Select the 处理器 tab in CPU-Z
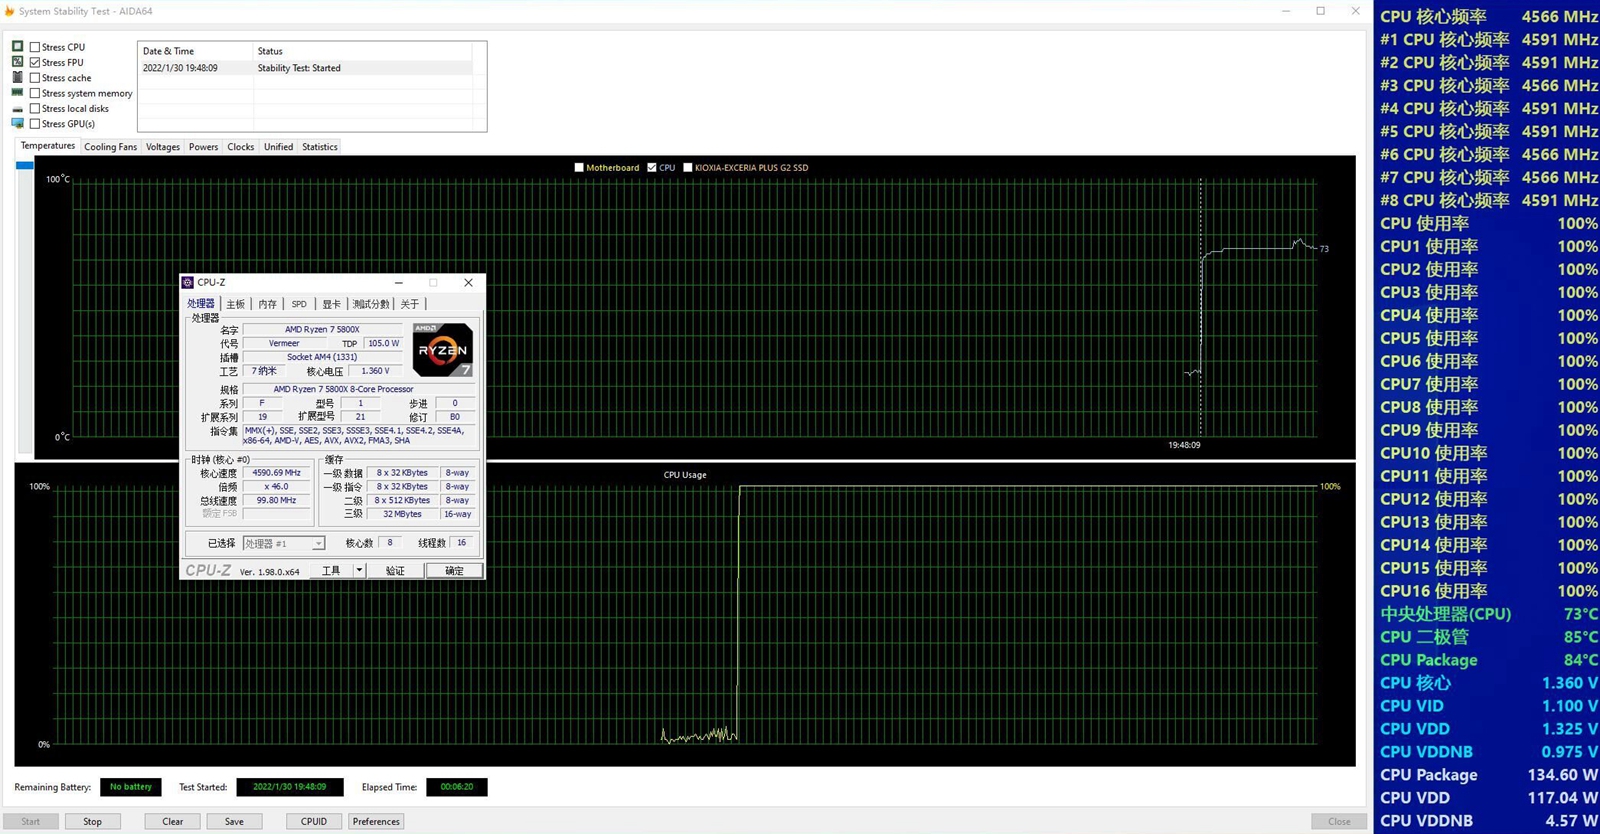This screenshot has height=834, width=1600. [x=201, y=304]
